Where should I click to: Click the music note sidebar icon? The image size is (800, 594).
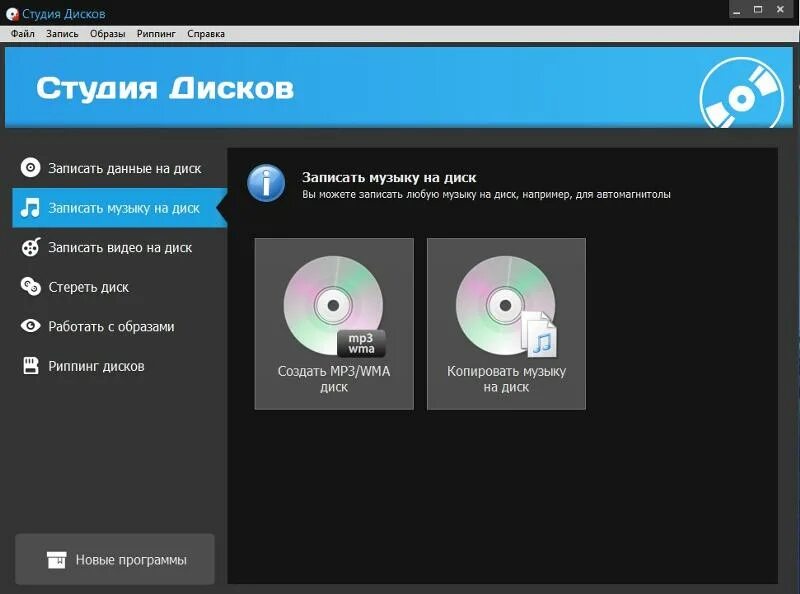[x=30, y=207]
